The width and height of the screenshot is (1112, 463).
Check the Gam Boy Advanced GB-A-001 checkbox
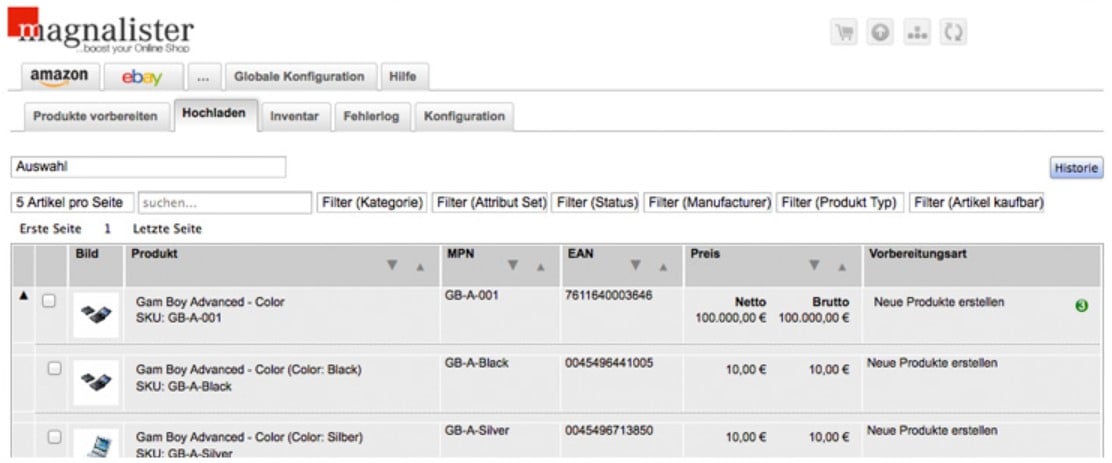[48, 301]
